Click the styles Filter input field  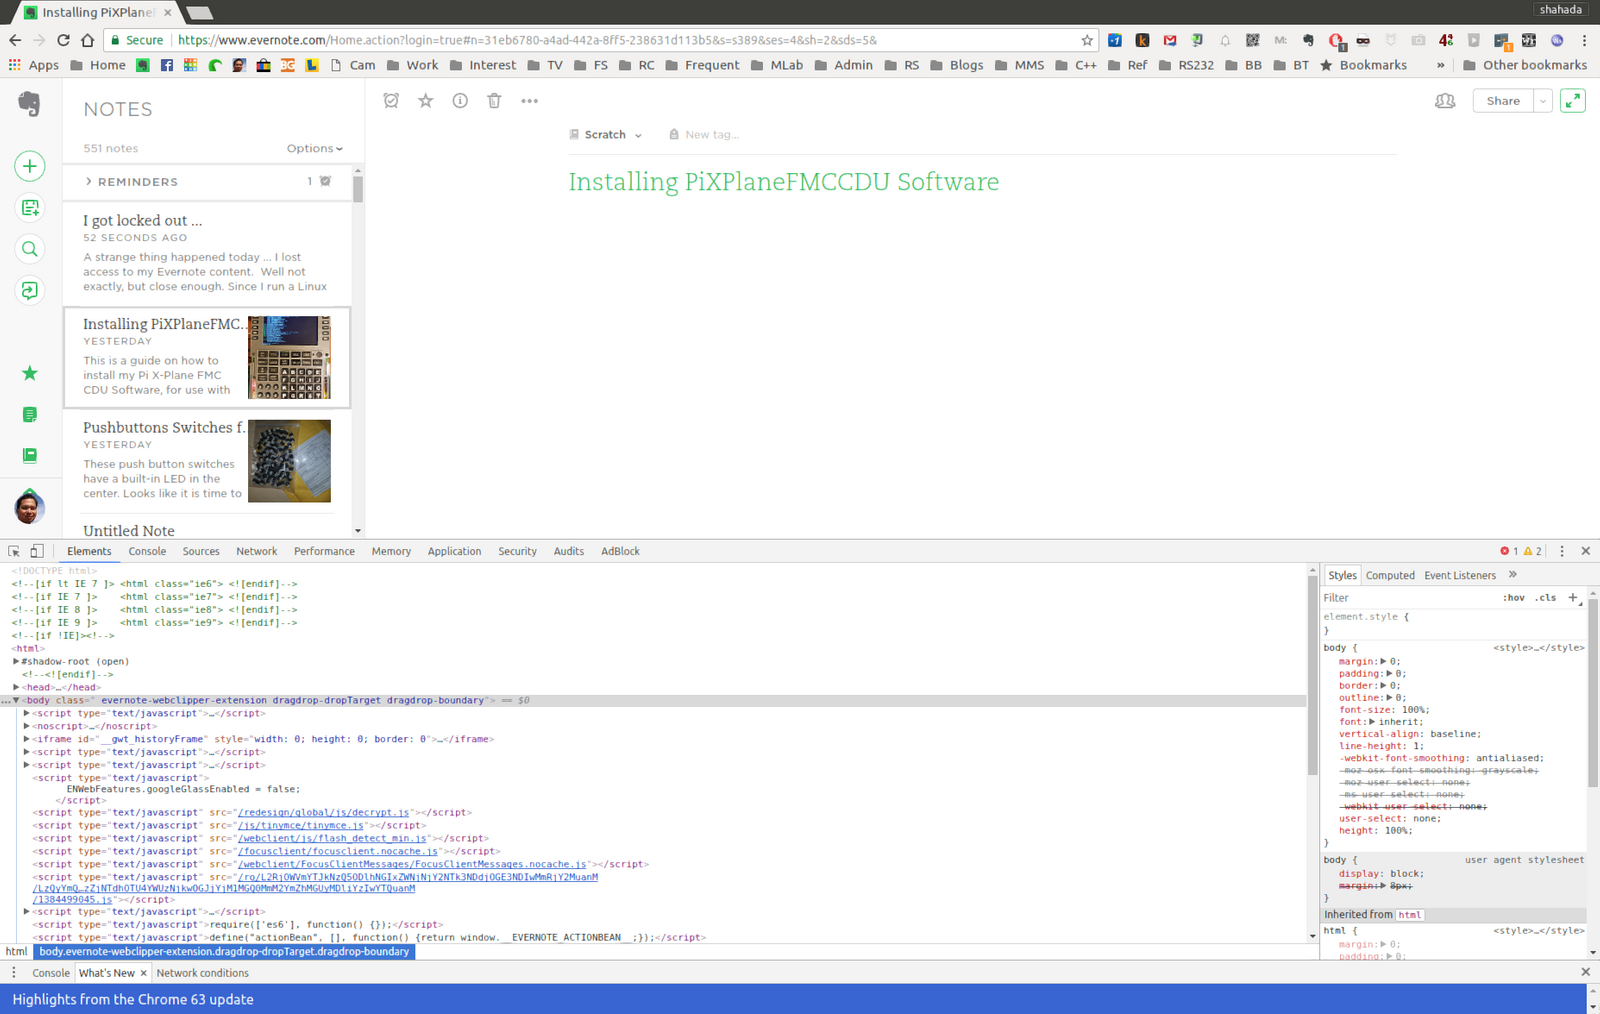tap(1405, 598)
